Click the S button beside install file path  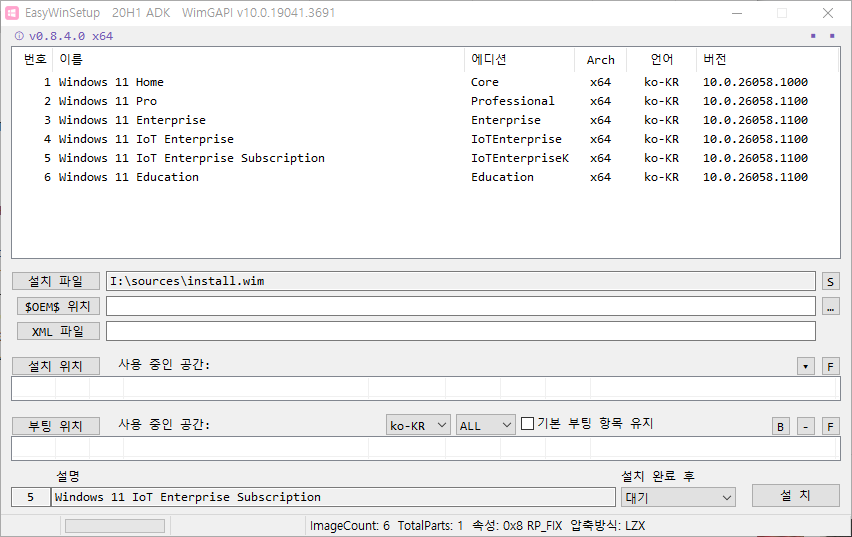coord(830,282)
